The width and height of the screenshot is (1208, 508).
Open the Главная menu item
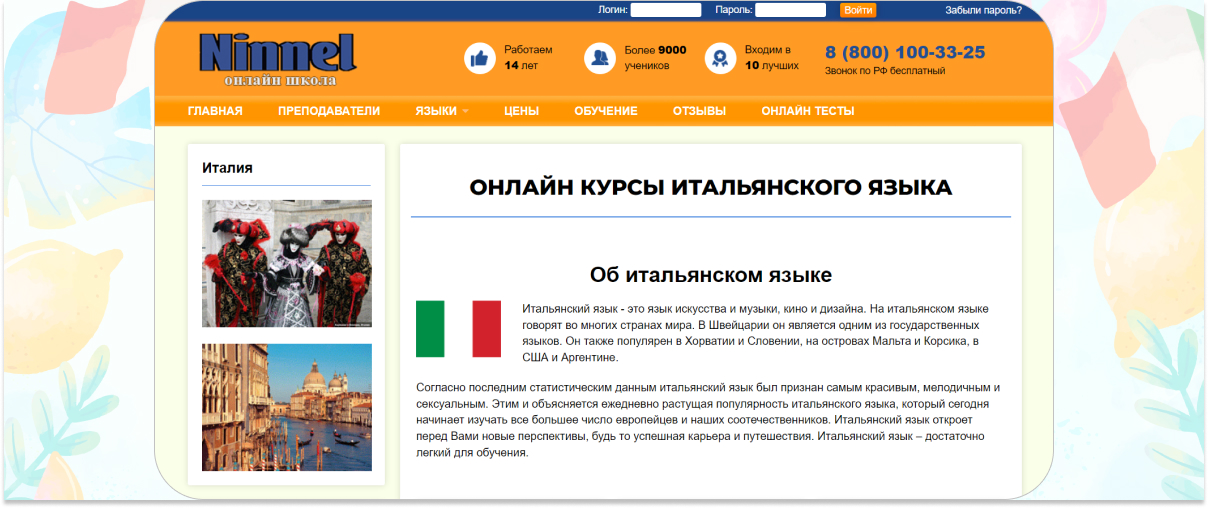(215, 111)
